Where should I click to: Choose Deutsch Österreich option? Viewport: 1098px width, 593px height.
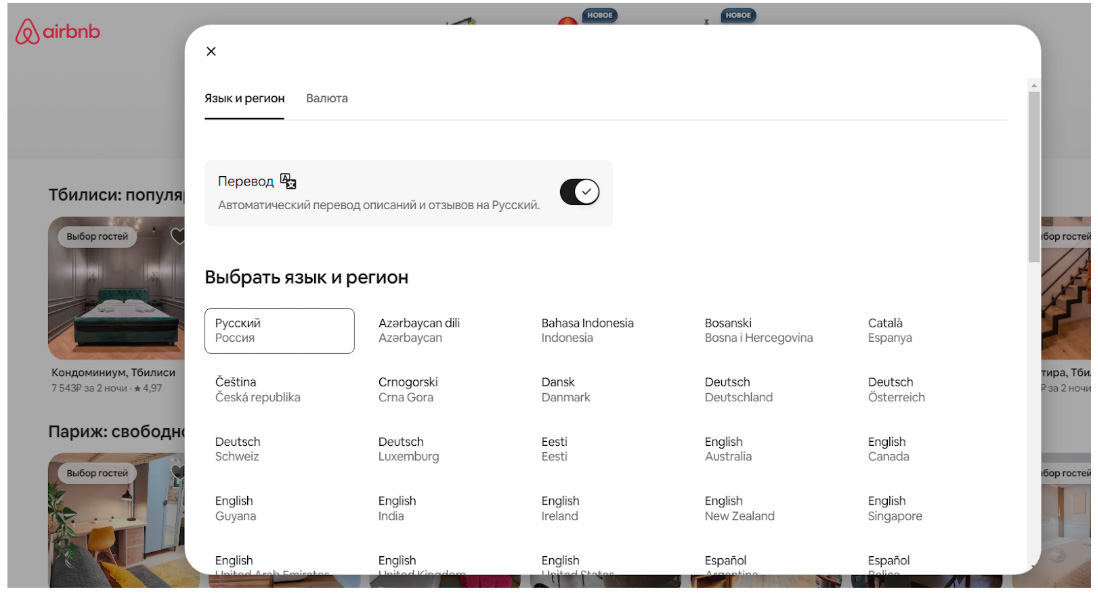[896, 390]
